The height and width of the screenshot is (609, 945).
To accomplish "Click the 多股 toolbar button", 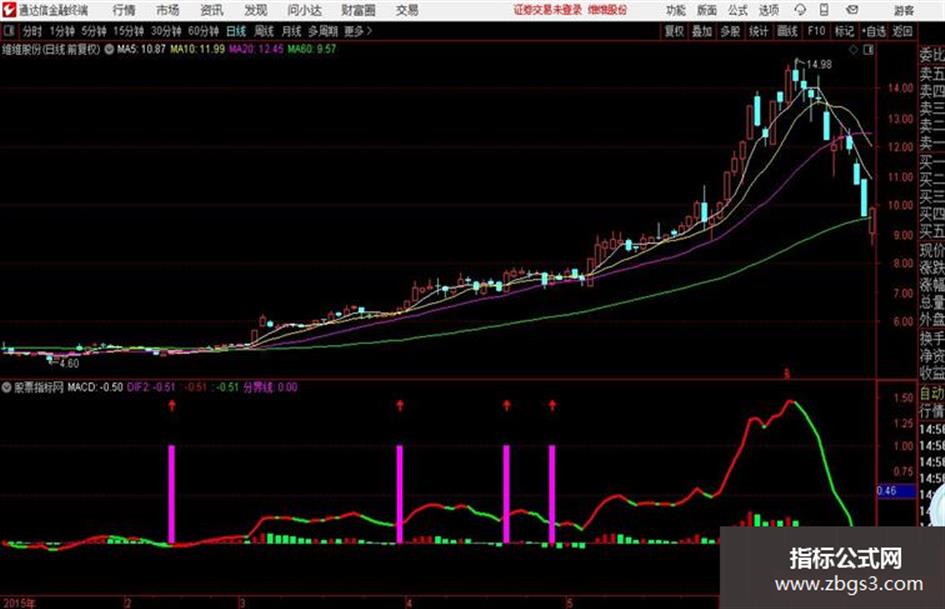I will (x=730, y=31).
